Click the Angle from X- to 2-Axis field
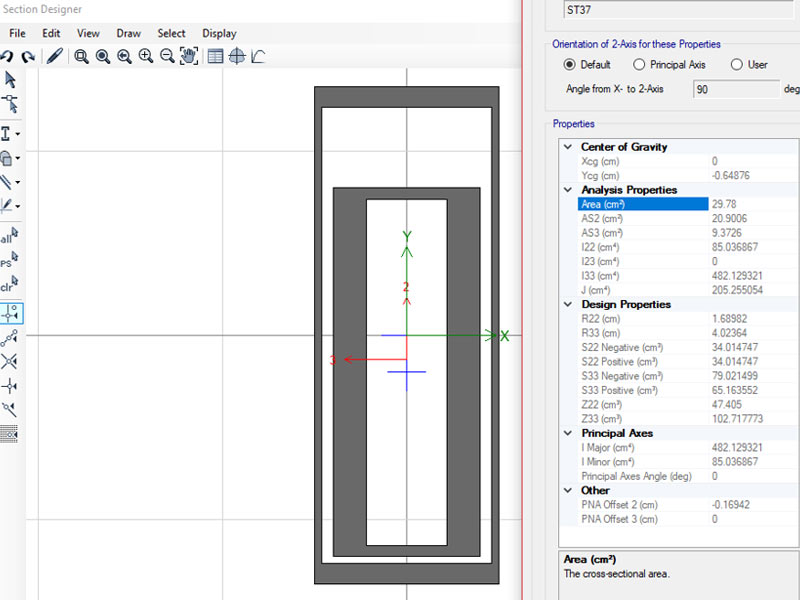 pyautogui.click(x=736, y=89)
